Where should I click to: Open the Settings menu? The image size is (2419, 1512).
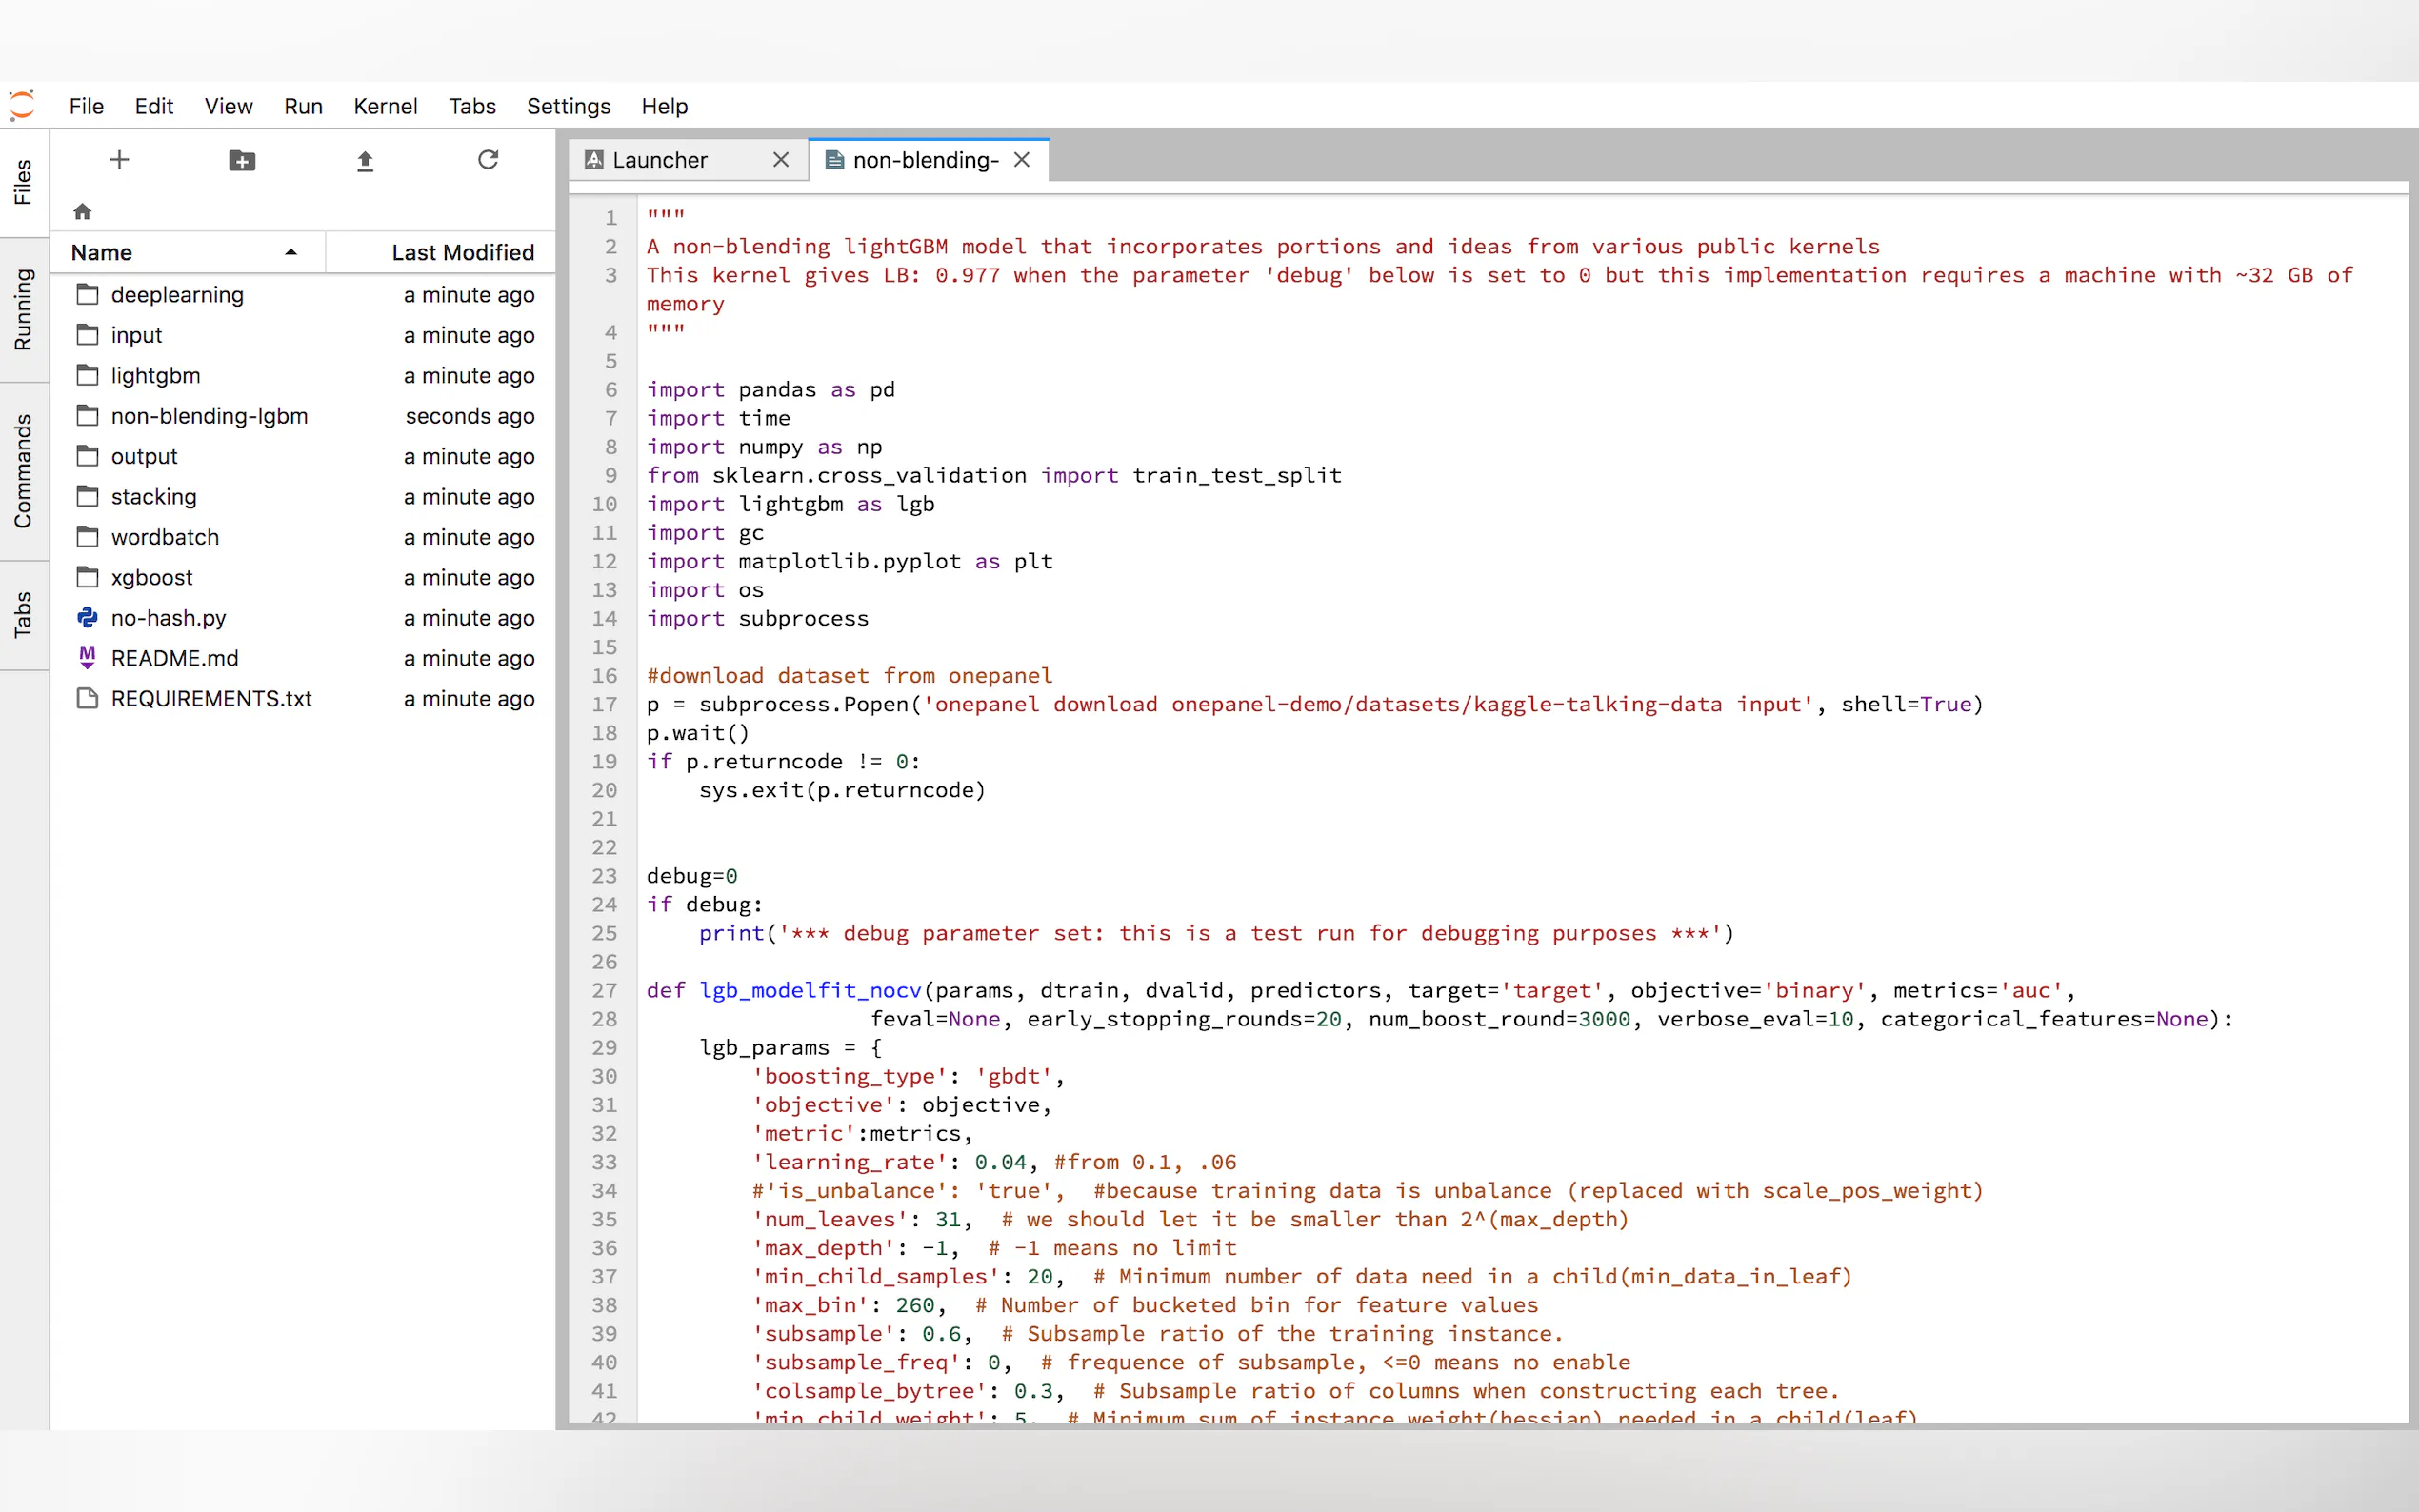[x=568, y=106]
